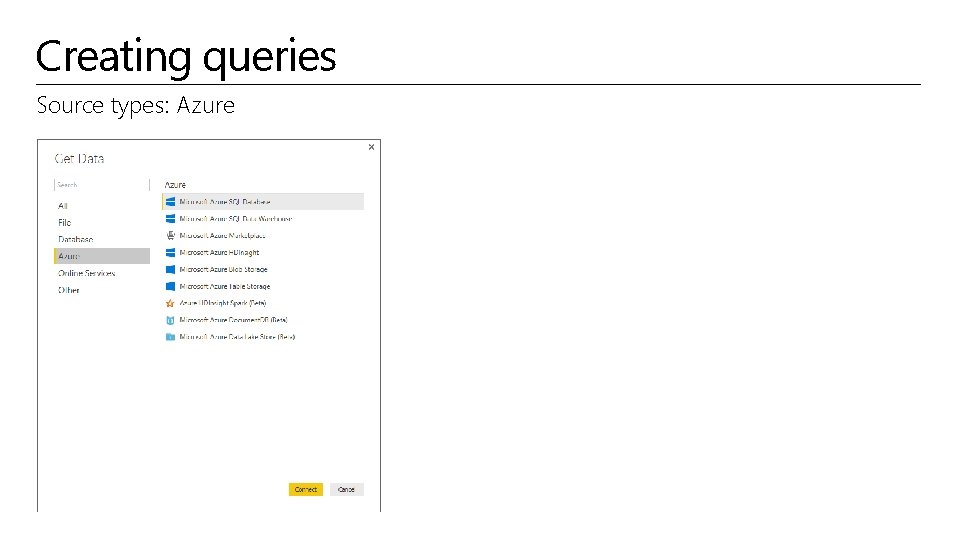This screenshot has width=960, height=540.
Task: Click the yellow Connect button
Action: tap(306, 489)
